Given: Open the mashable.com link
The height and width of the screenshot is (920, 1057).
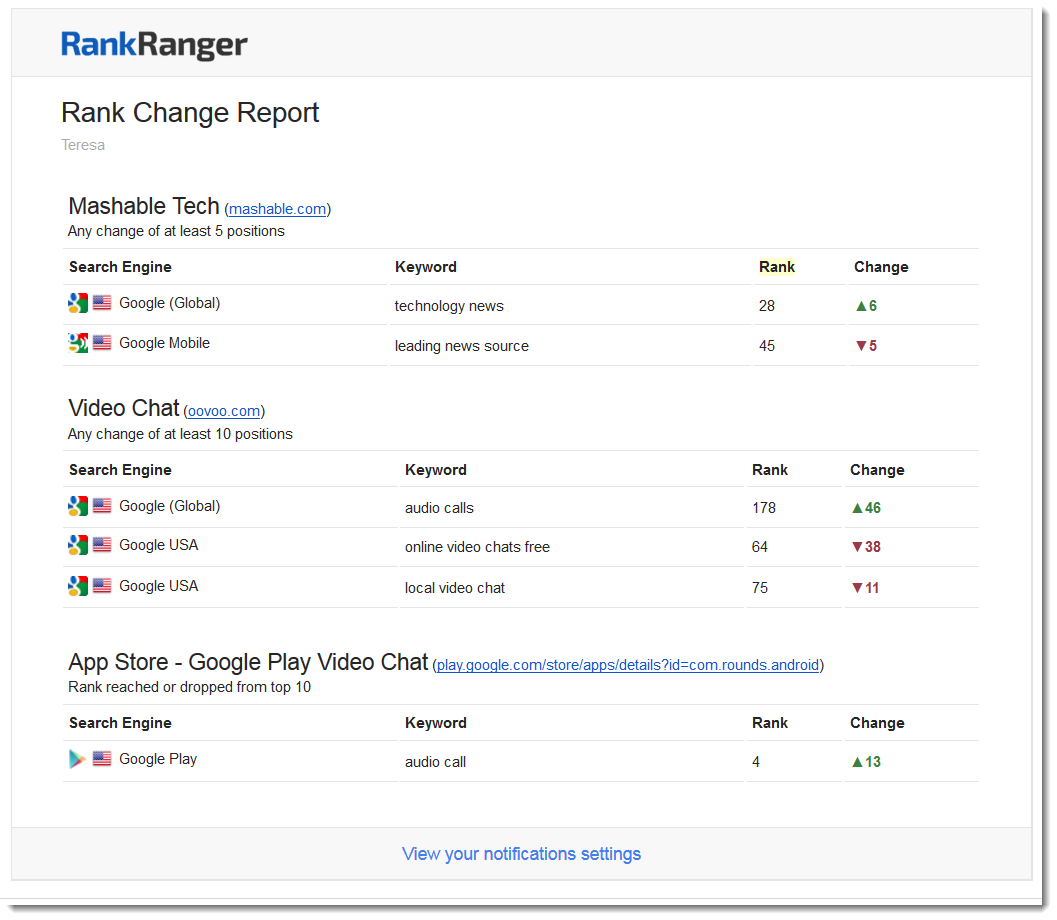Looking at the screenshot, I should tap(277, 209).
